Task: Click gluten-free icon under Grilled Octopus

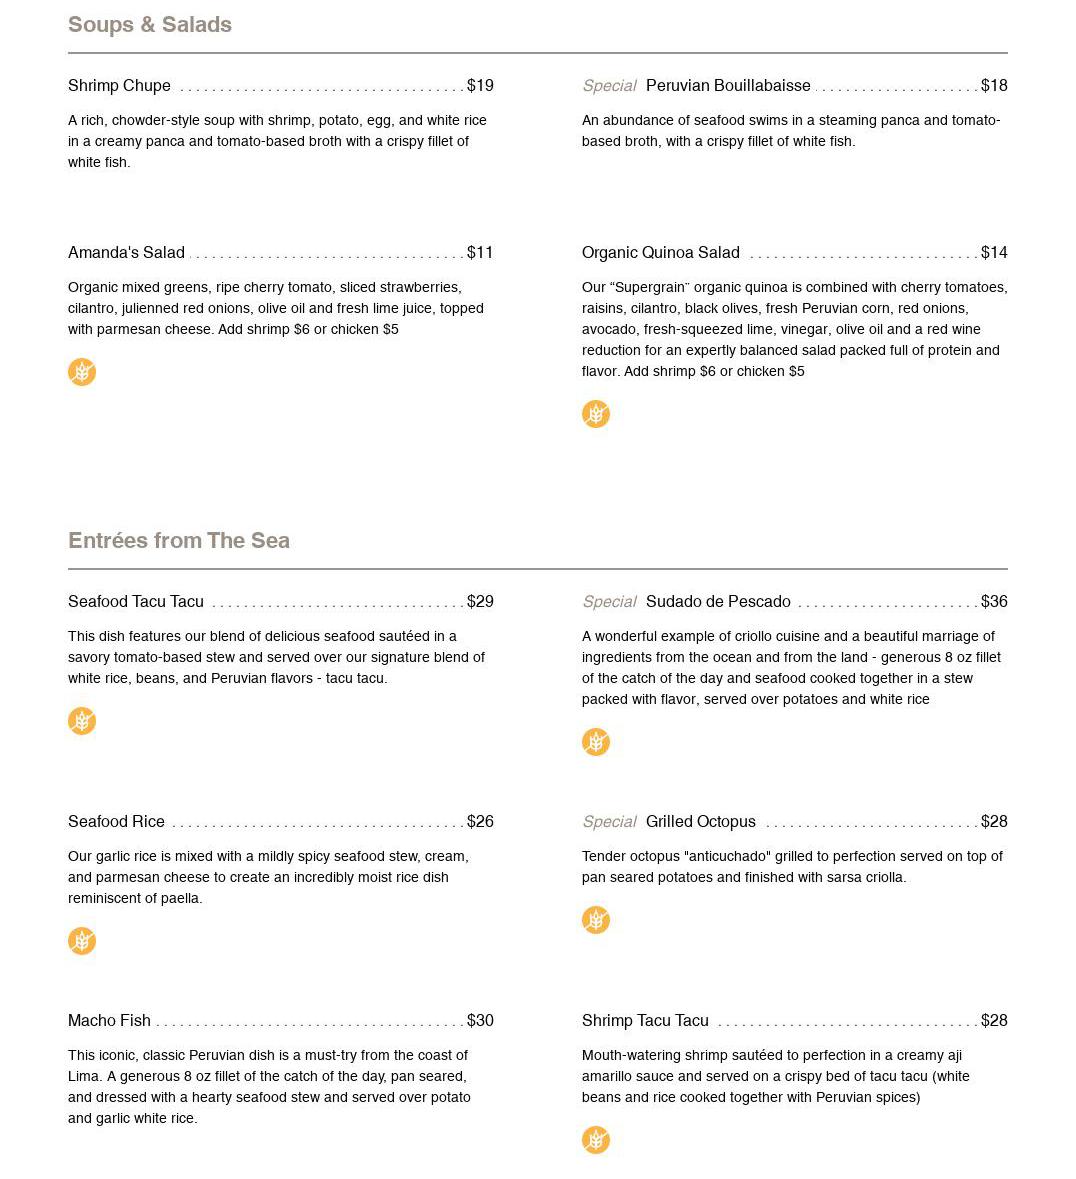Action: coord(596,920)
